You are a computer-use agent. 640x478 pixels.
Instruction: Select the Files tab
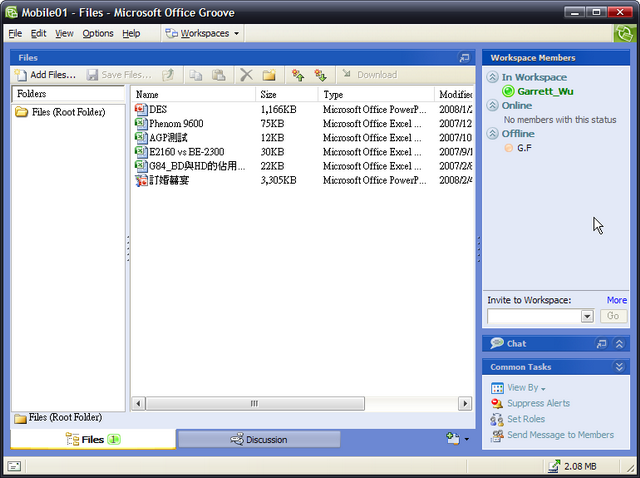coord(93,440)
